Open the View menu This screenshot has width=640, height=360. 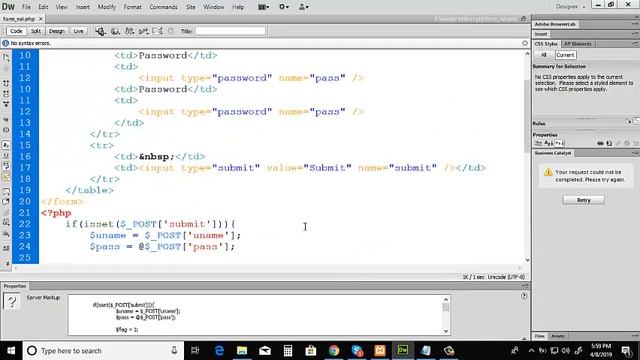tap(61, 7)
